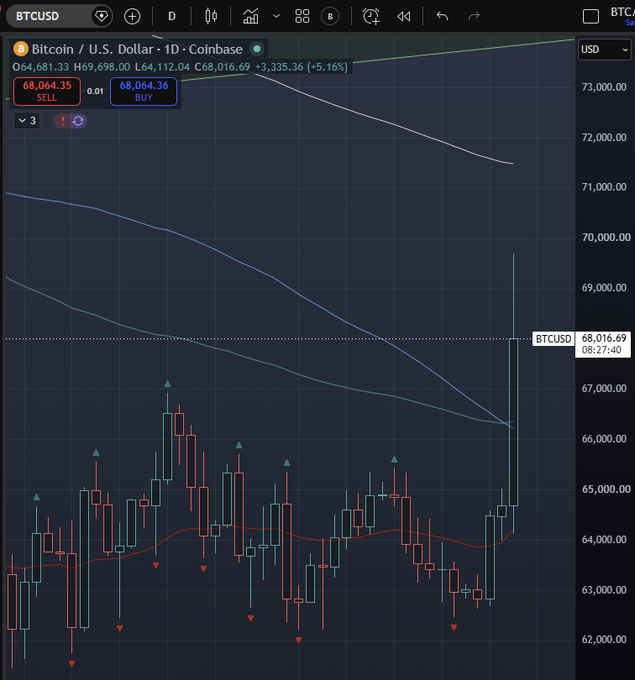This screenshot has width=635, height=680.
Task: Click the red exclamation warning icon
Action: tap(63, 121)
